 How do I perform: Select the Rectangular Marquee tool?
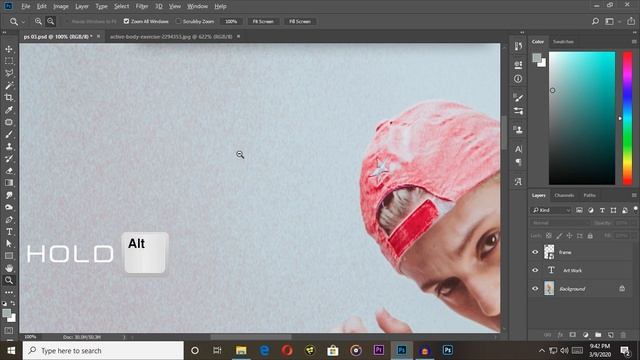click(9, 61)
